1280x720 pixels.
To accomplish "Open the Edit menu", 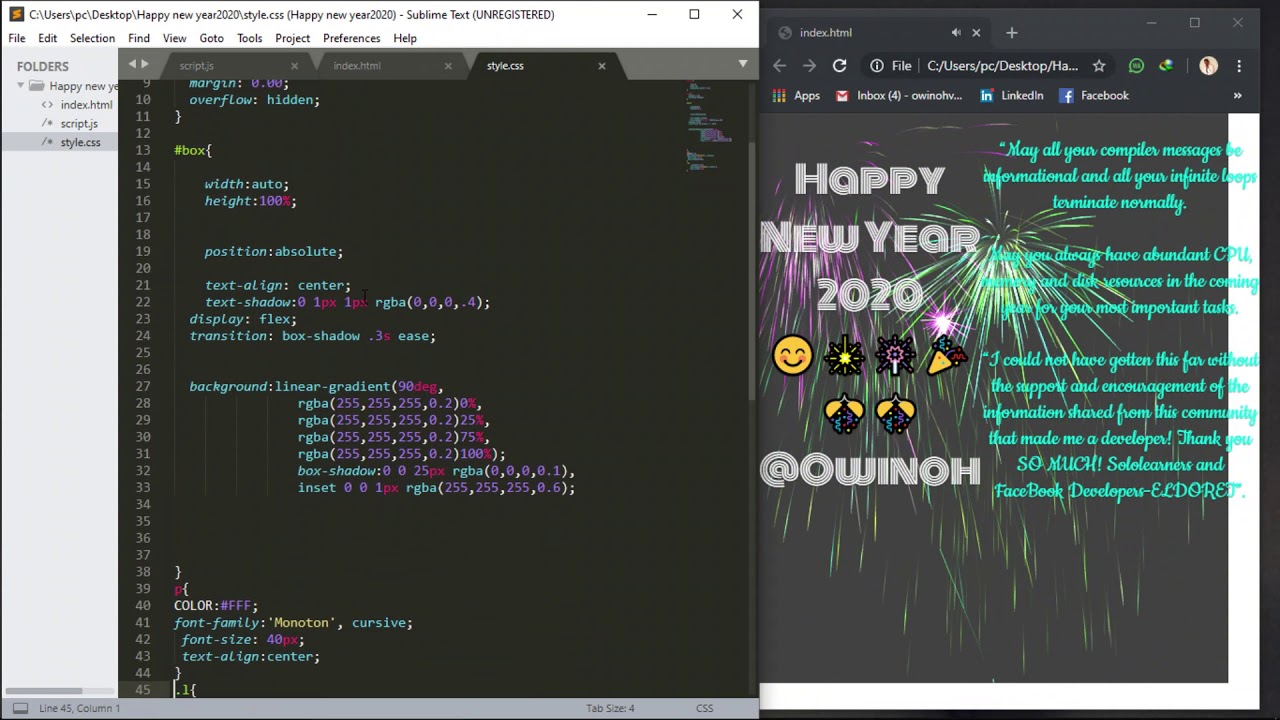I will coord(47,38).
